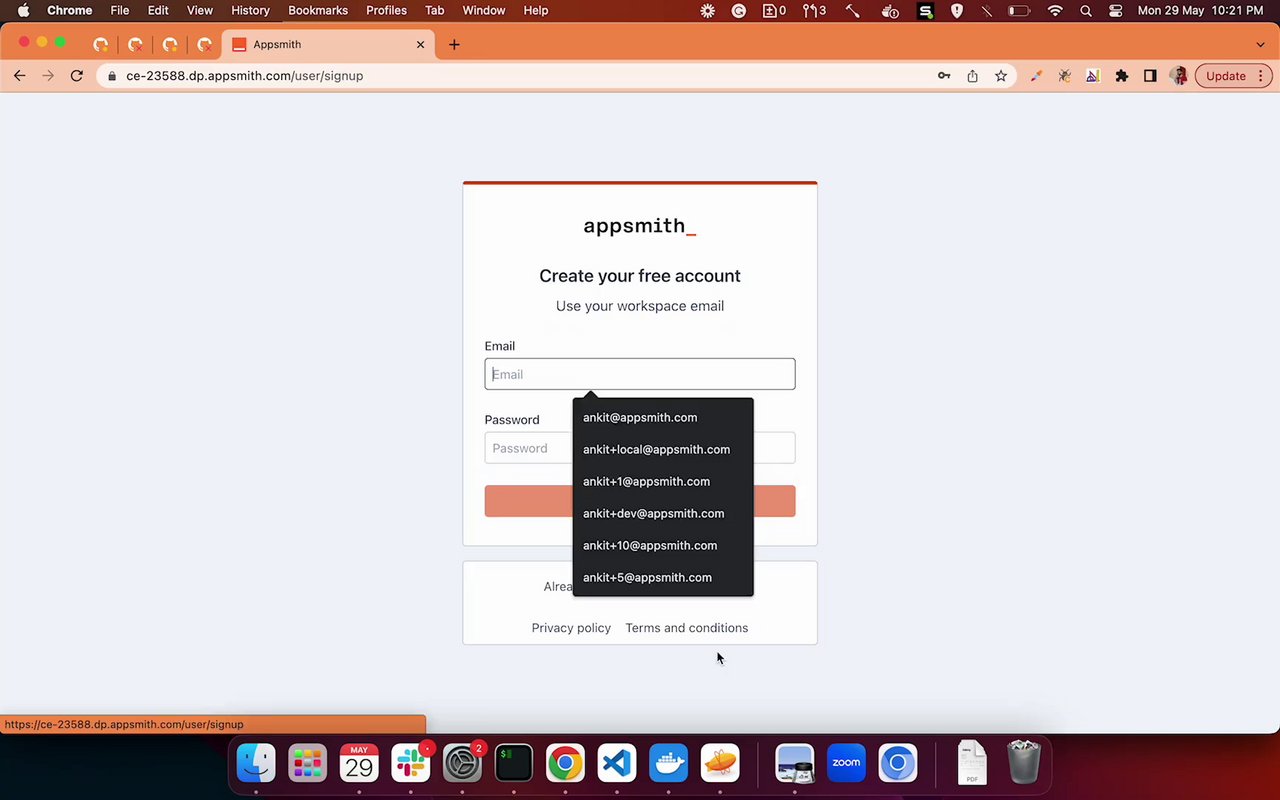The height and width of the screenshot is (800, 1280).
Task: Select ankit+local@appsmith.com suggestion
Action: 663,450
